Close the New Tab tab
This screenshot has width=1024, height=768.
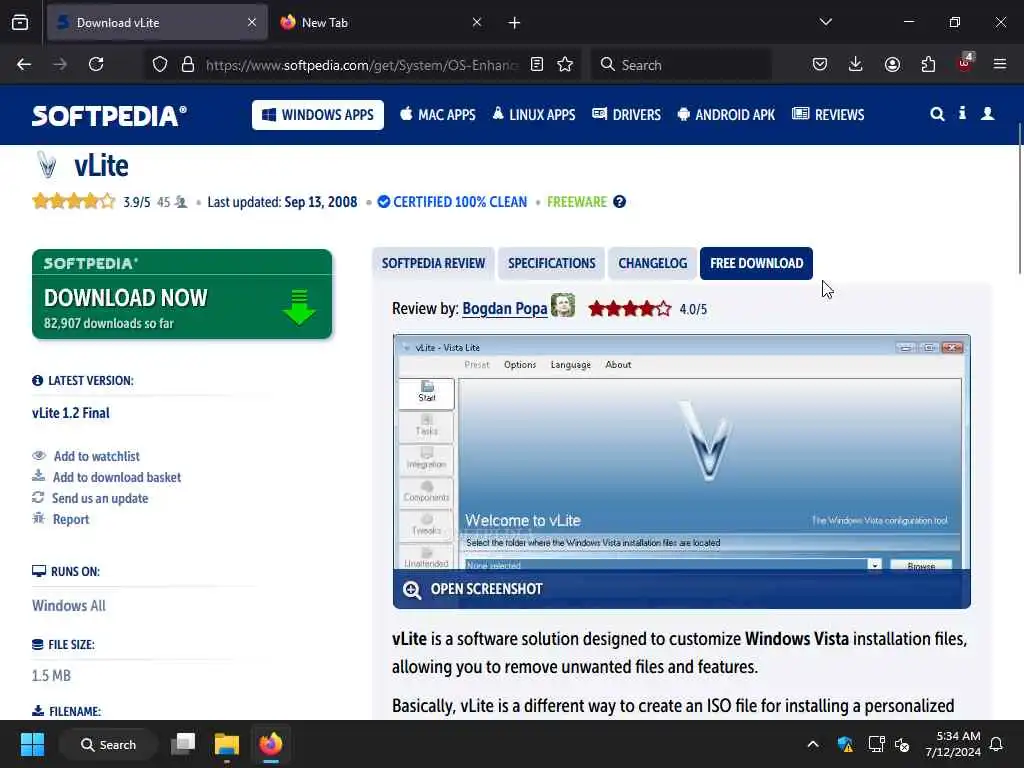[477, 23]
